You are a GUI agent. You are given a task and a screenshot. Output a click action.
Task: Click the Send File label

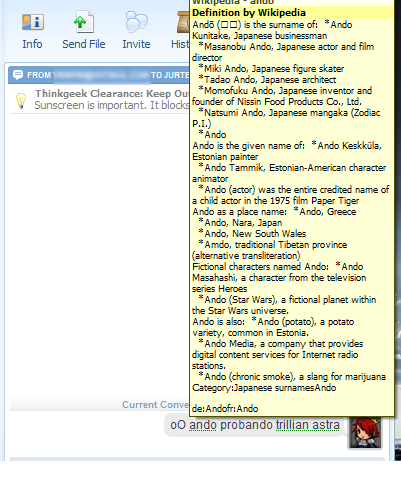point(84,44)
